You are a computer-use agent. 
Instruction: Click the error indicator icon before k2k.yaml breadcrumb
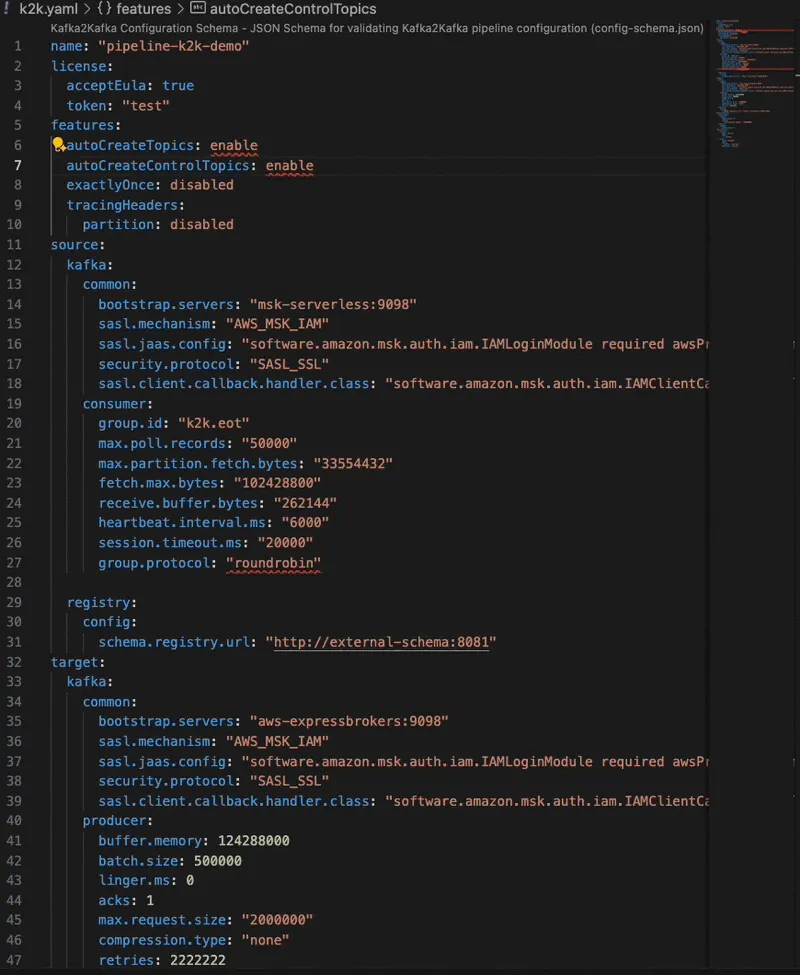click(9, 8)
